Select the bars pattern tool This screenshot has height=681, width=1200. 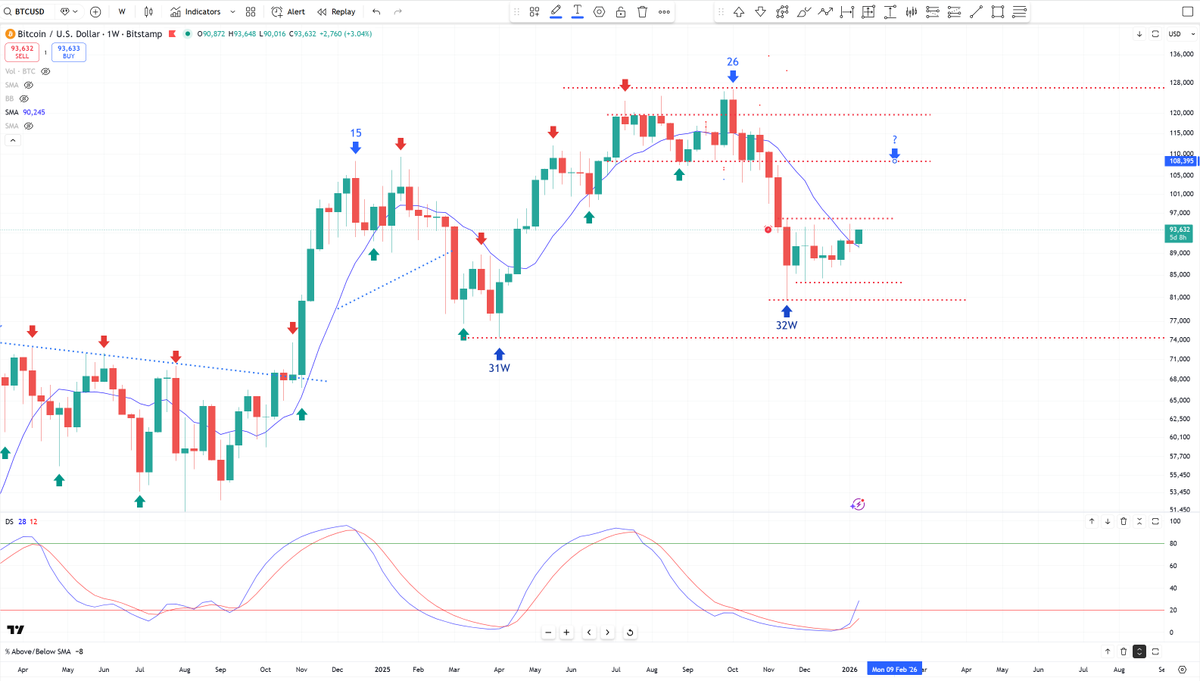(x=911, y=12)
